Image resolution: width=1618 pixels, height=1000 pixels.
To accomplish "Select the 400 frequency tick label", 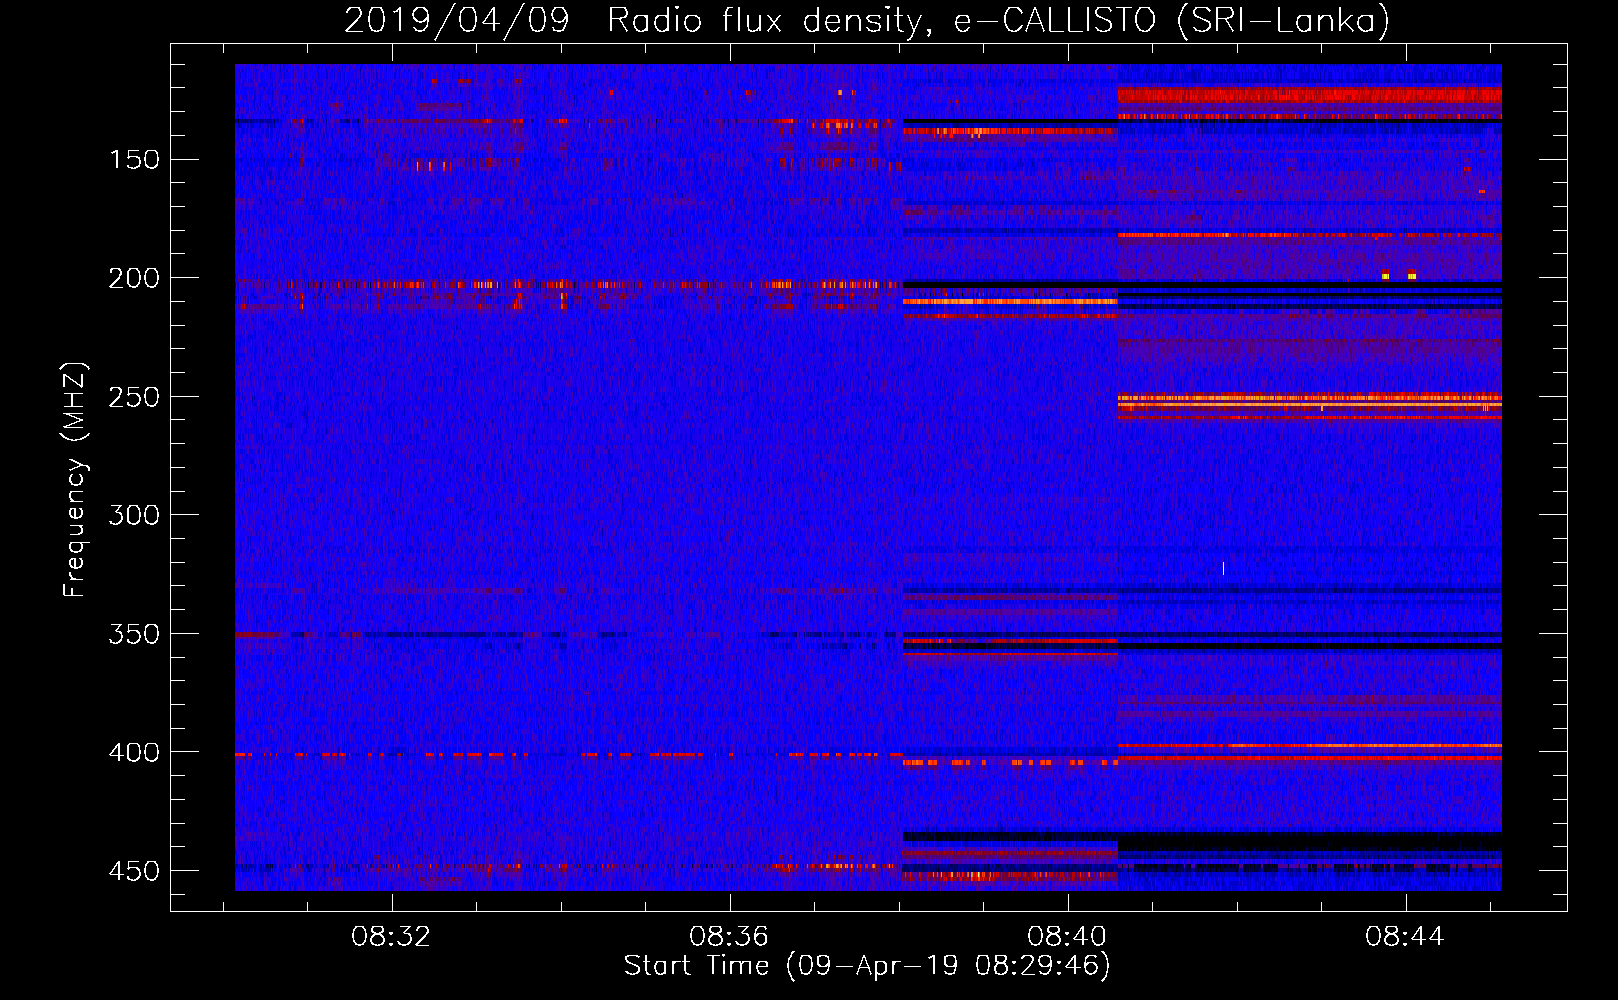I will [x=134, y=752].
